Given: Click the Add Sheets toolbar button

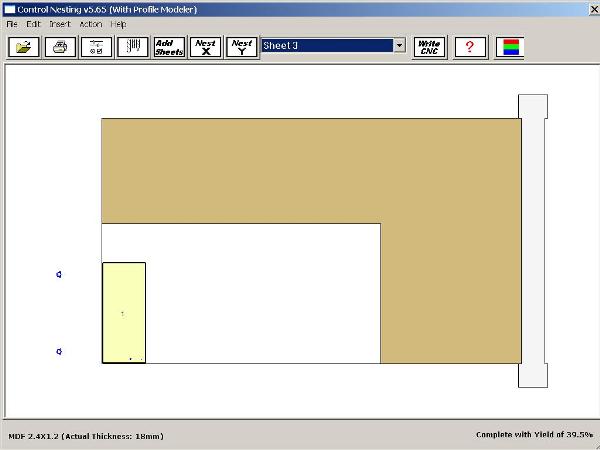Looking at the screenshot, I should click(169, 47).
